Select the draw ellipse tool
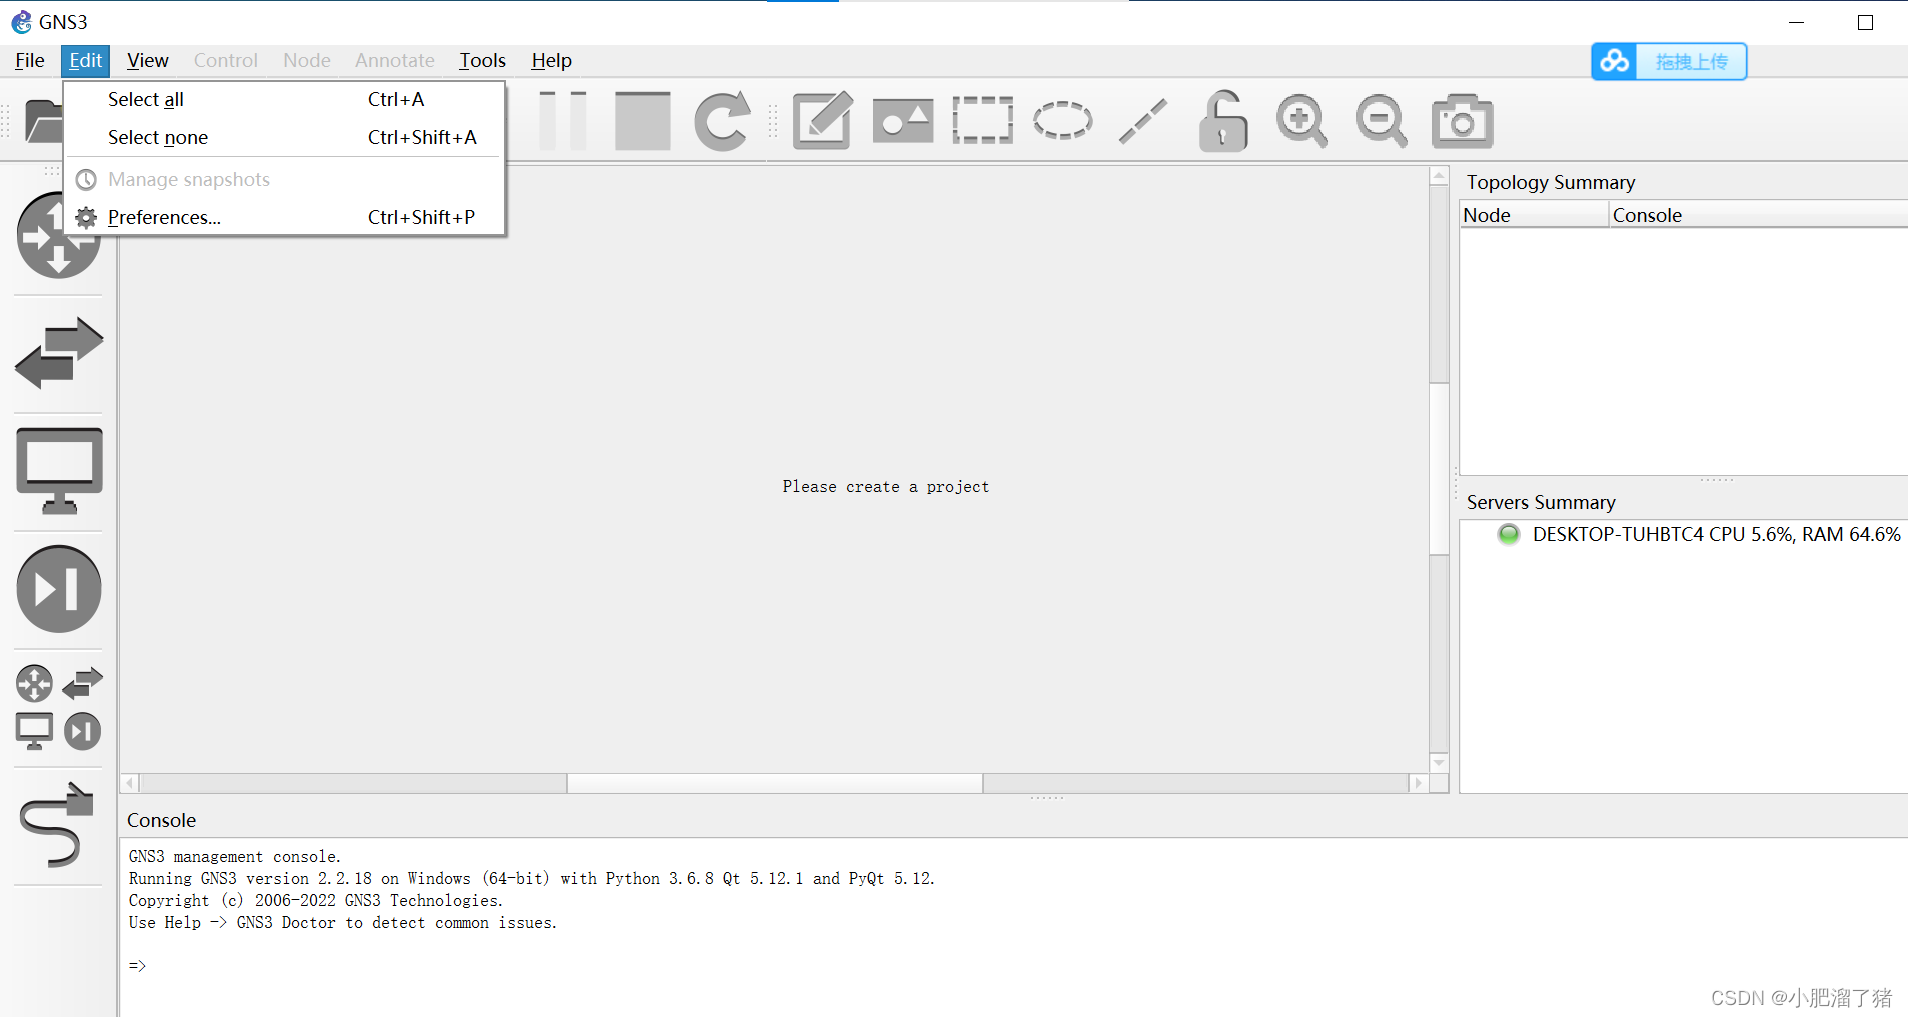The image size is (1908, 1017). pos(1062,121)
